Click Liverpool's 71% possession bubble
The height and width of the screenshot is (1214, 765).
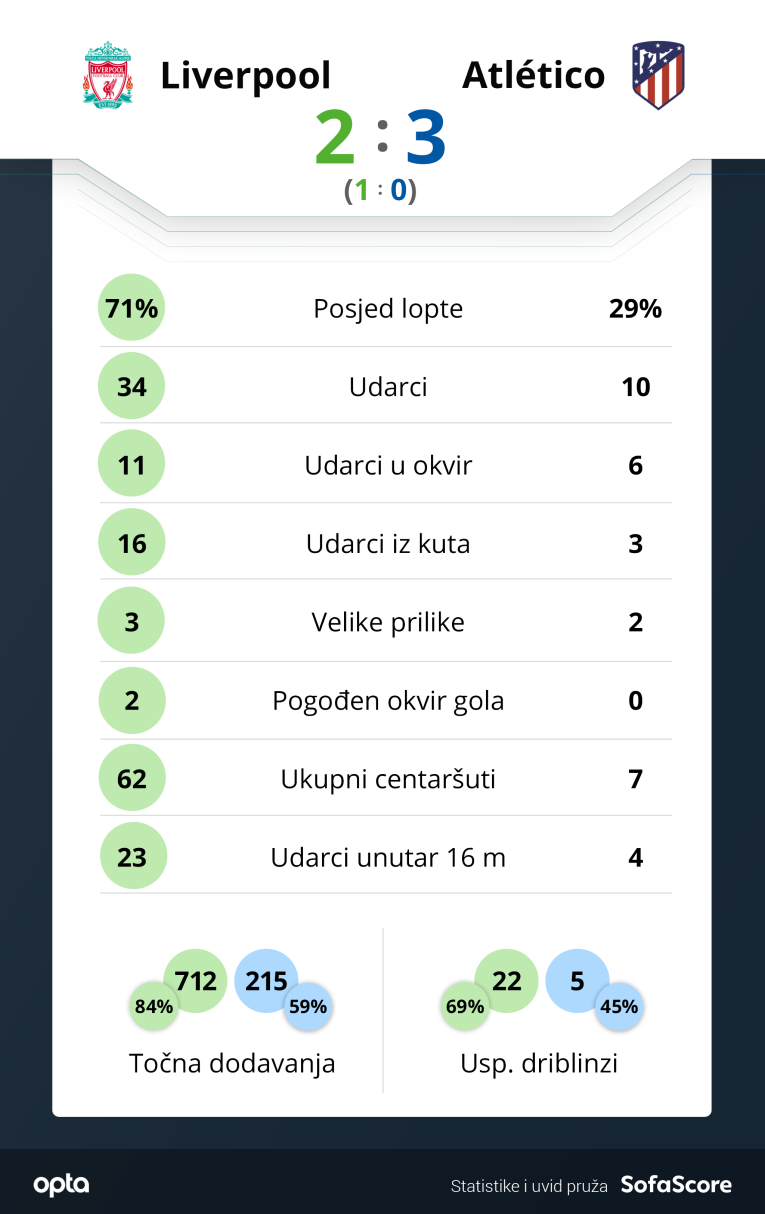tap(132, 308)
